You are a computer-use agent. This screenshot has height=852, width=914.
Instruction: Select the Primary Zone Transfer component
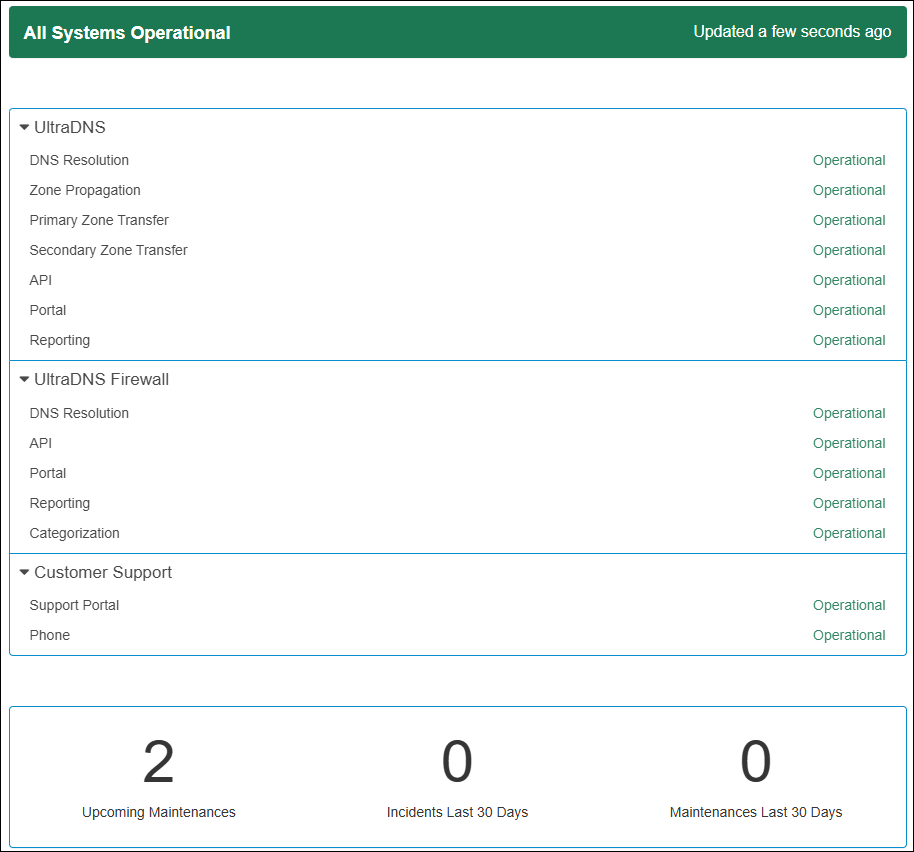(x=99, y=220)
